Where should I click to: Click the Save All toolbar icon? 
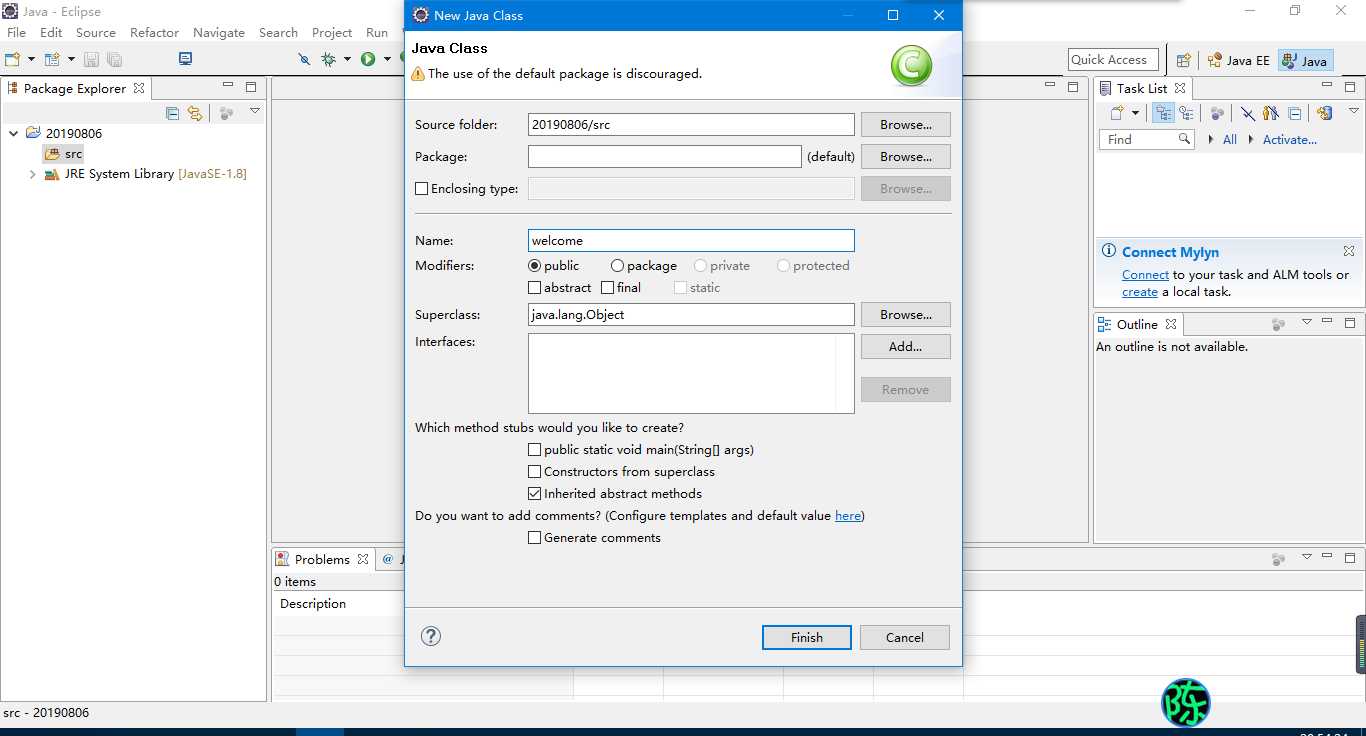click(x=114, y=59)
